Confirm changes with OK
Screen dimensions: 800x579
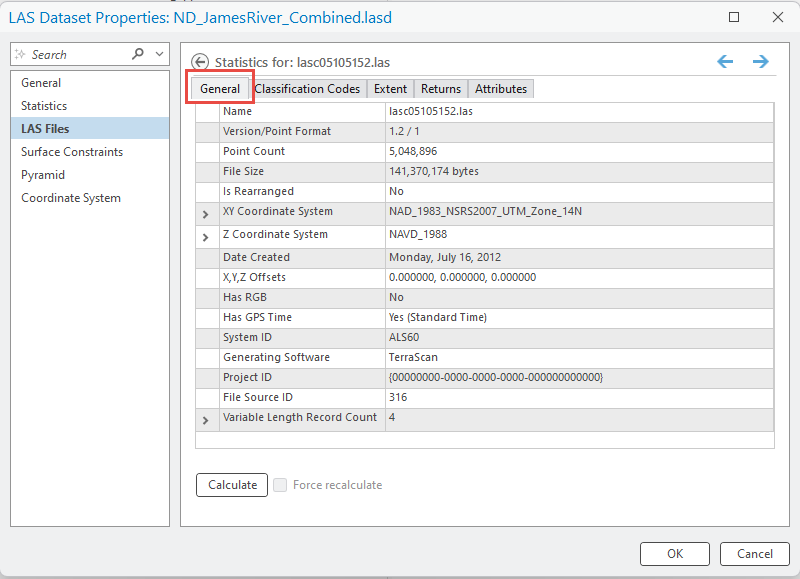(x=675, y=553)
